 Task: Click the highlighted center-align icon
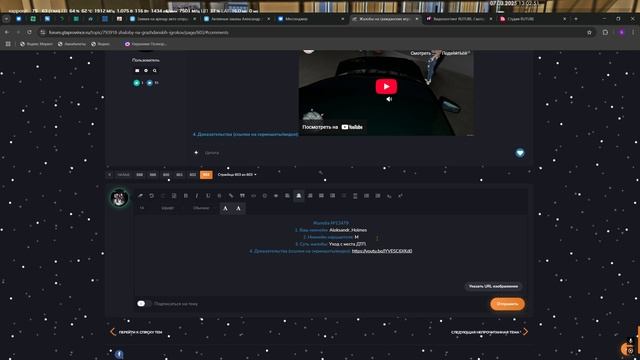click(298, 196)
